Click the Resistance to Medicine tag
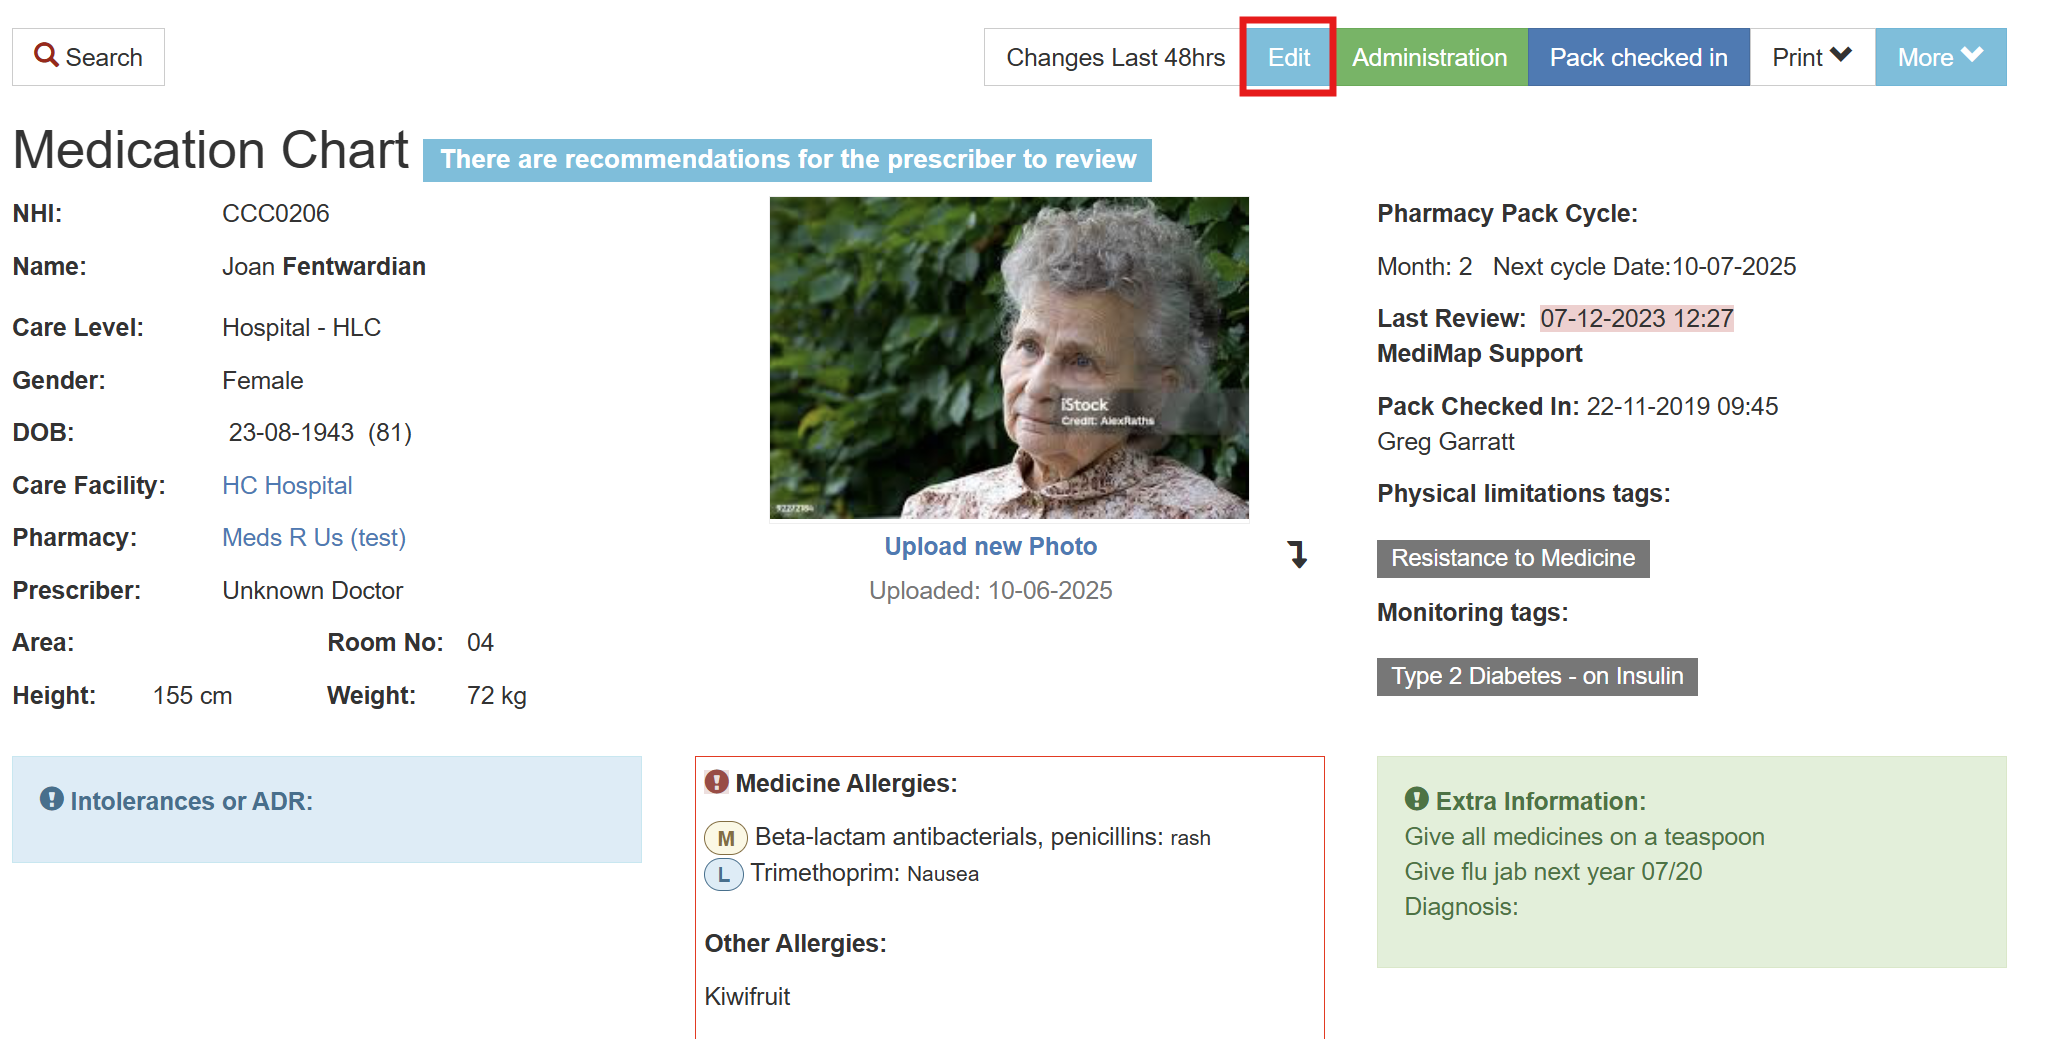The image size is (2070, 1039). pyautogui.click(x=1512, y=558)
